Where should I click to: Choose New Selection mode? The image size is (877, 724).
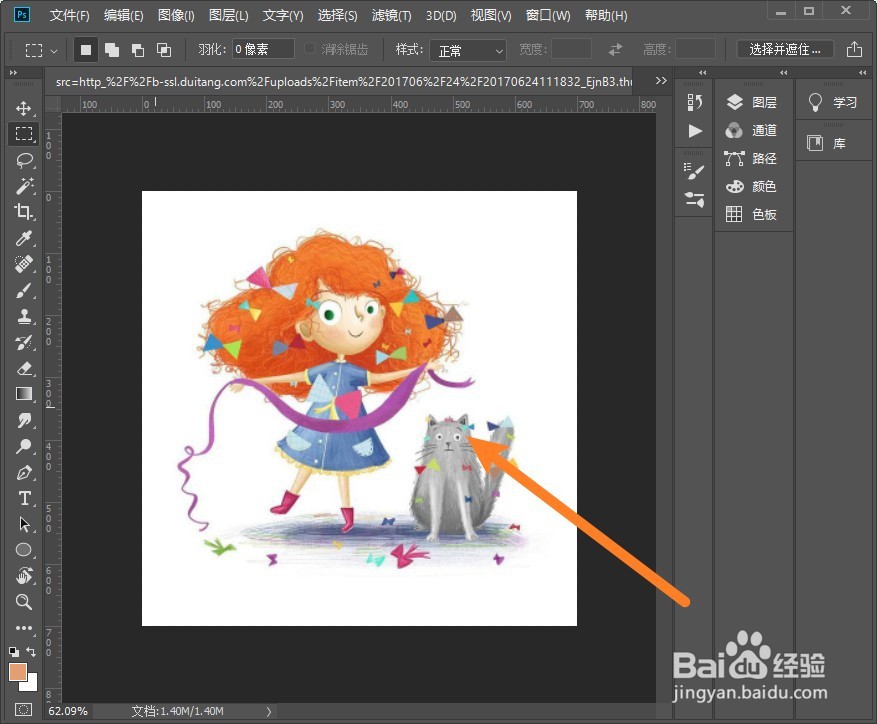(86, 50)
